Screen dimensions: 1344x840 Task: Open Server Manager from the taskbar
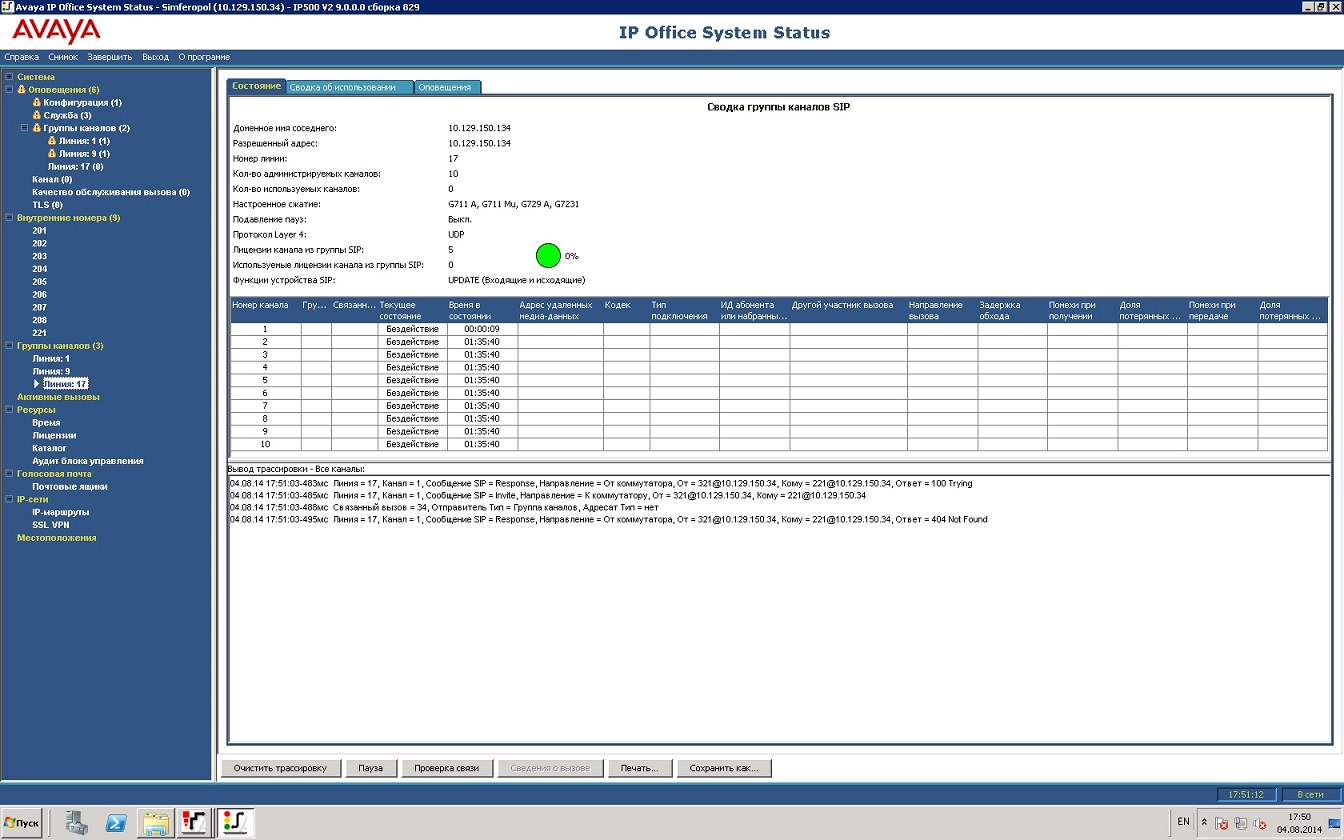(76, 822)
